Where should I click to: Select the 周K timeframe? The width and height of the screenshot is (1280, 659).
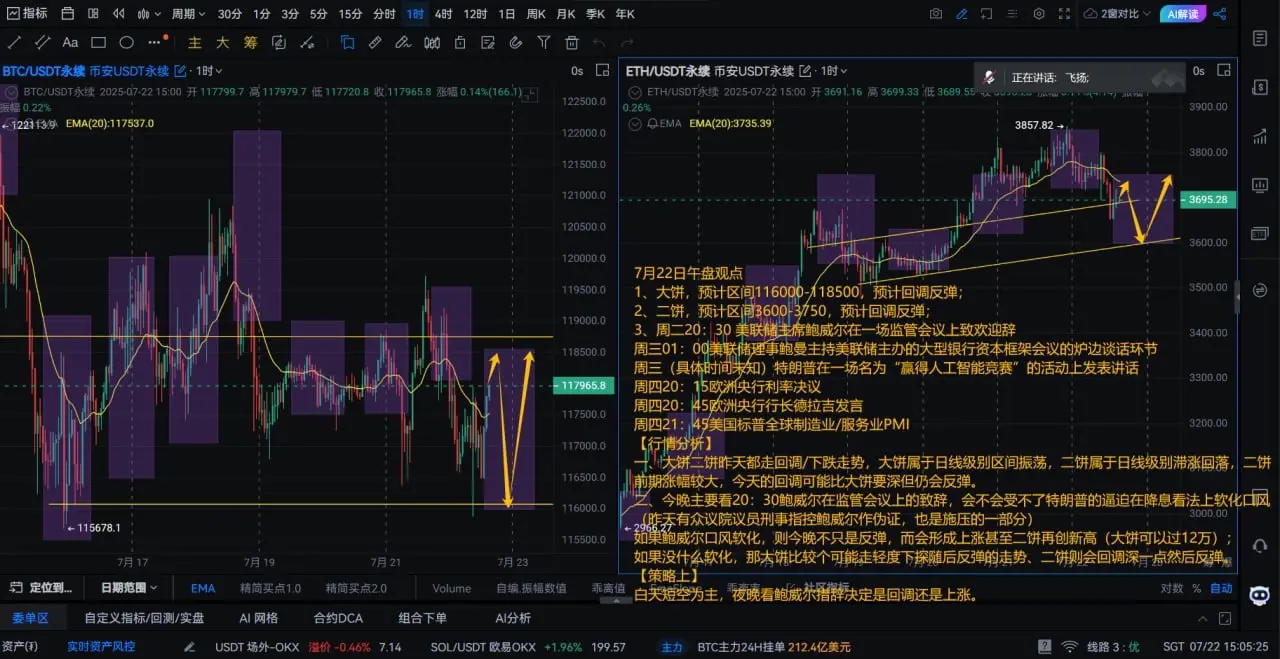click(x=536, y=14)
